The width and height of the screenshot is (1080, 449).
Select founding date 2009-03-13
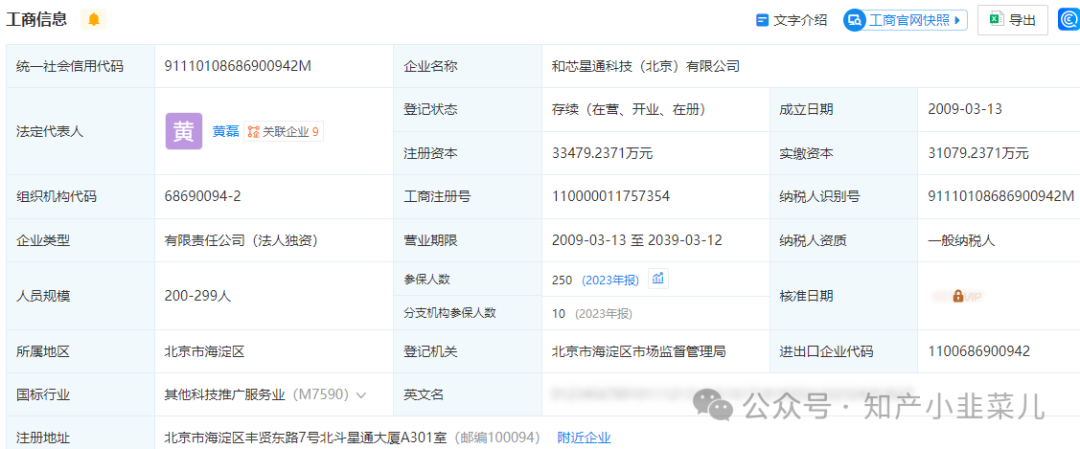click(x=965, y=109)
